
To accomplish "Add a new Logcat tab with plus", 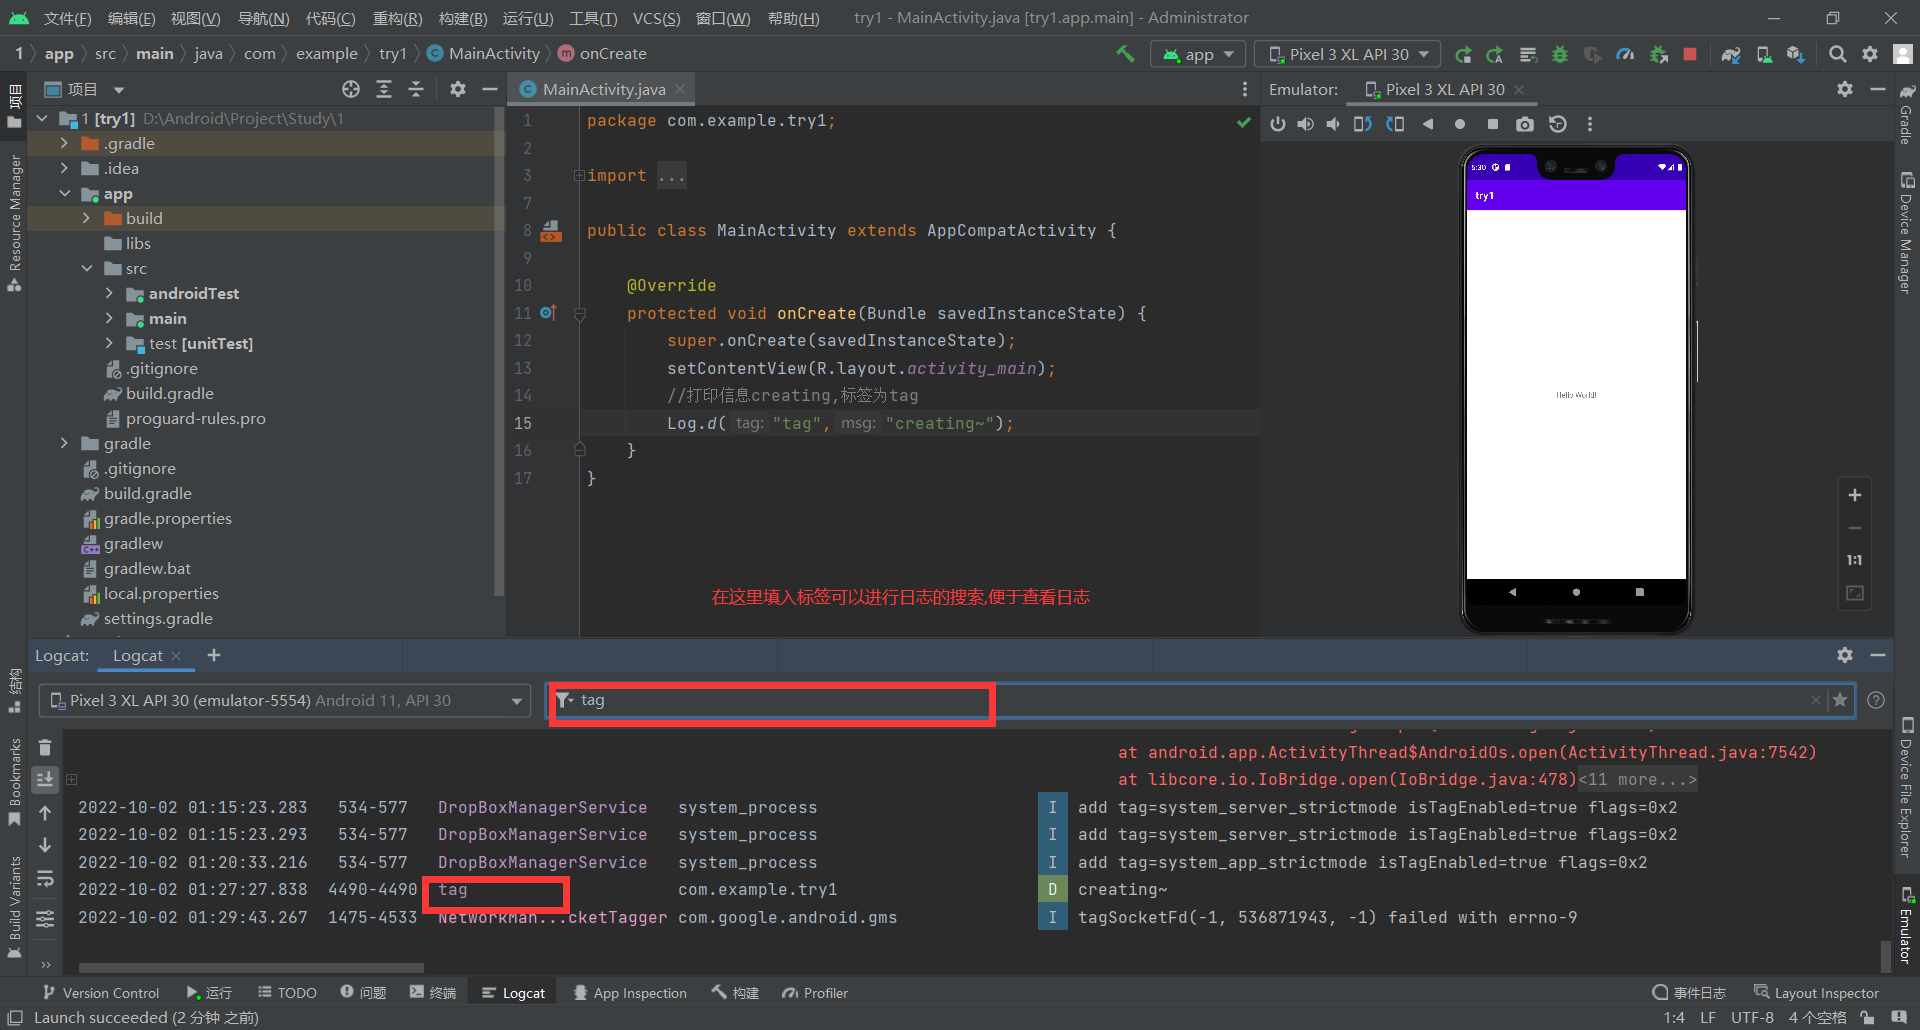I will pos(214,655).
